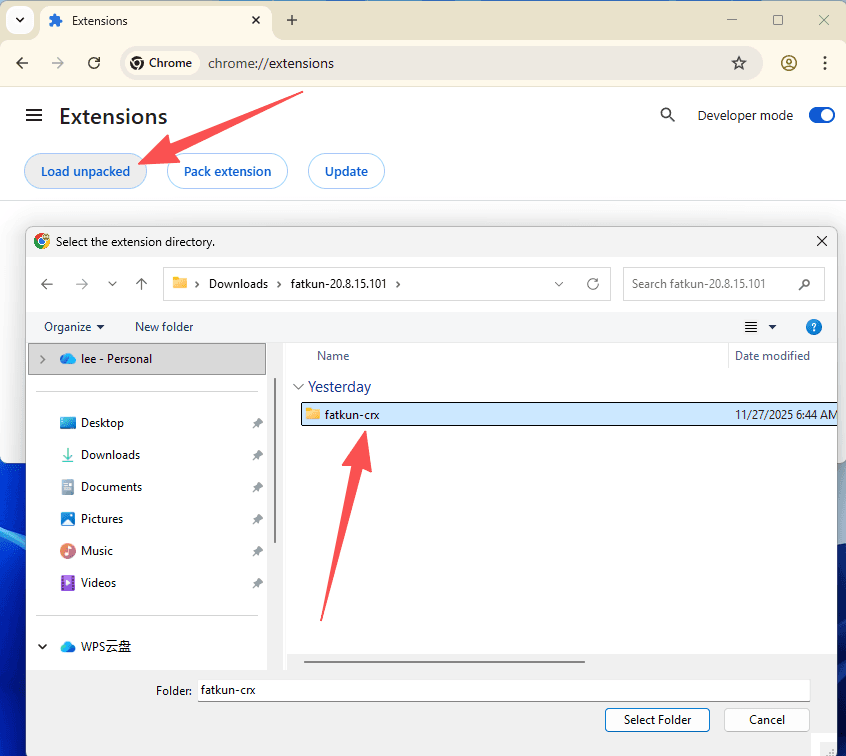Viewport: 846px width, 756px height.
Task: Select the Pictures folder in the sidebar
Action: tap(102, 518)
